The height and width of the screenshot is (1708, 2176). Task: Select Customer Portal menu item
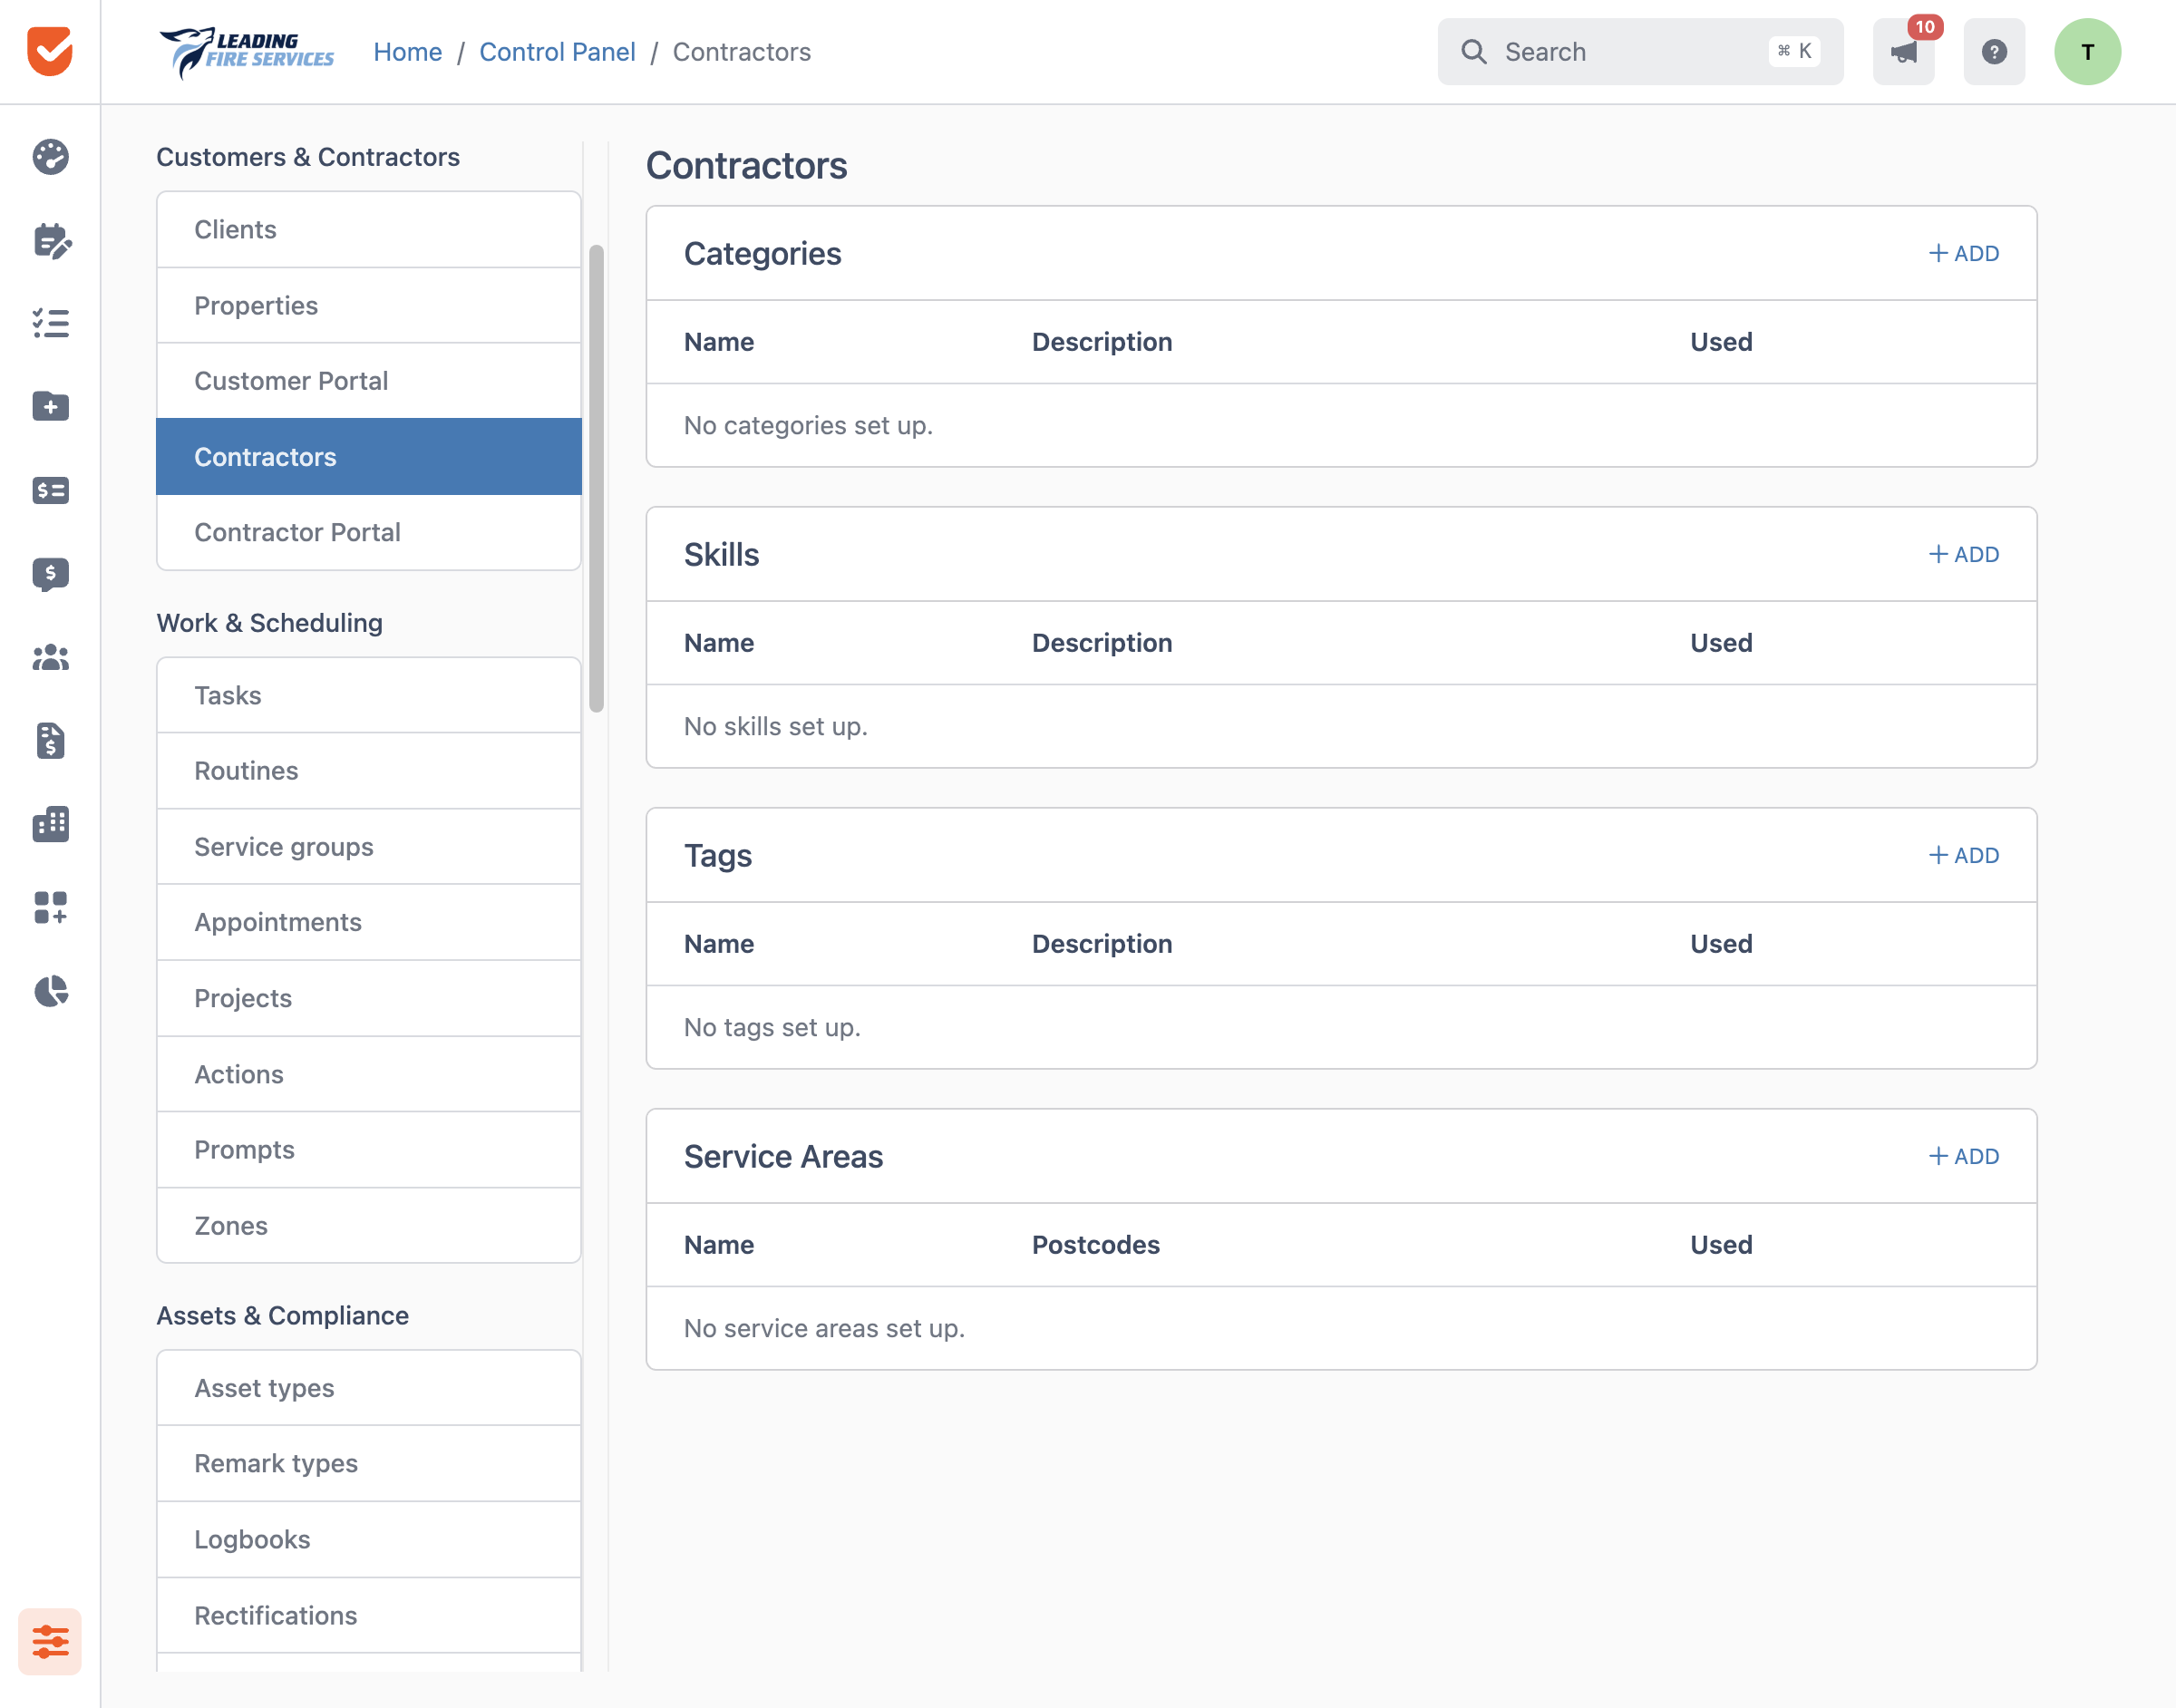(369, 381)
